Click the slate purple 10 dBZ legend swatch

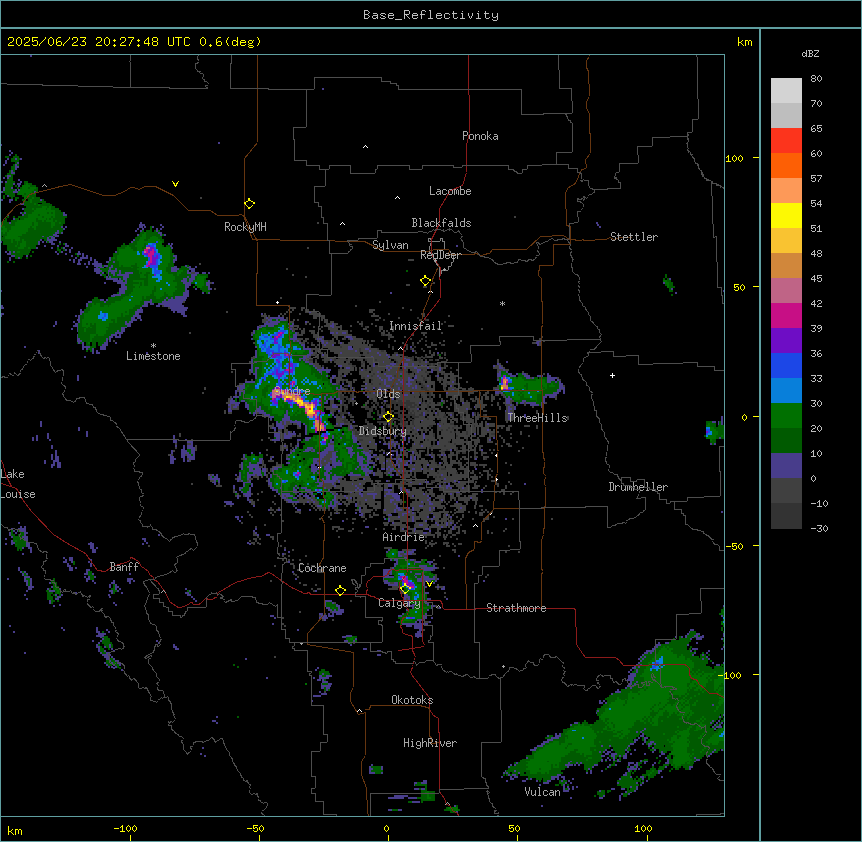click(x=786, y=466)
